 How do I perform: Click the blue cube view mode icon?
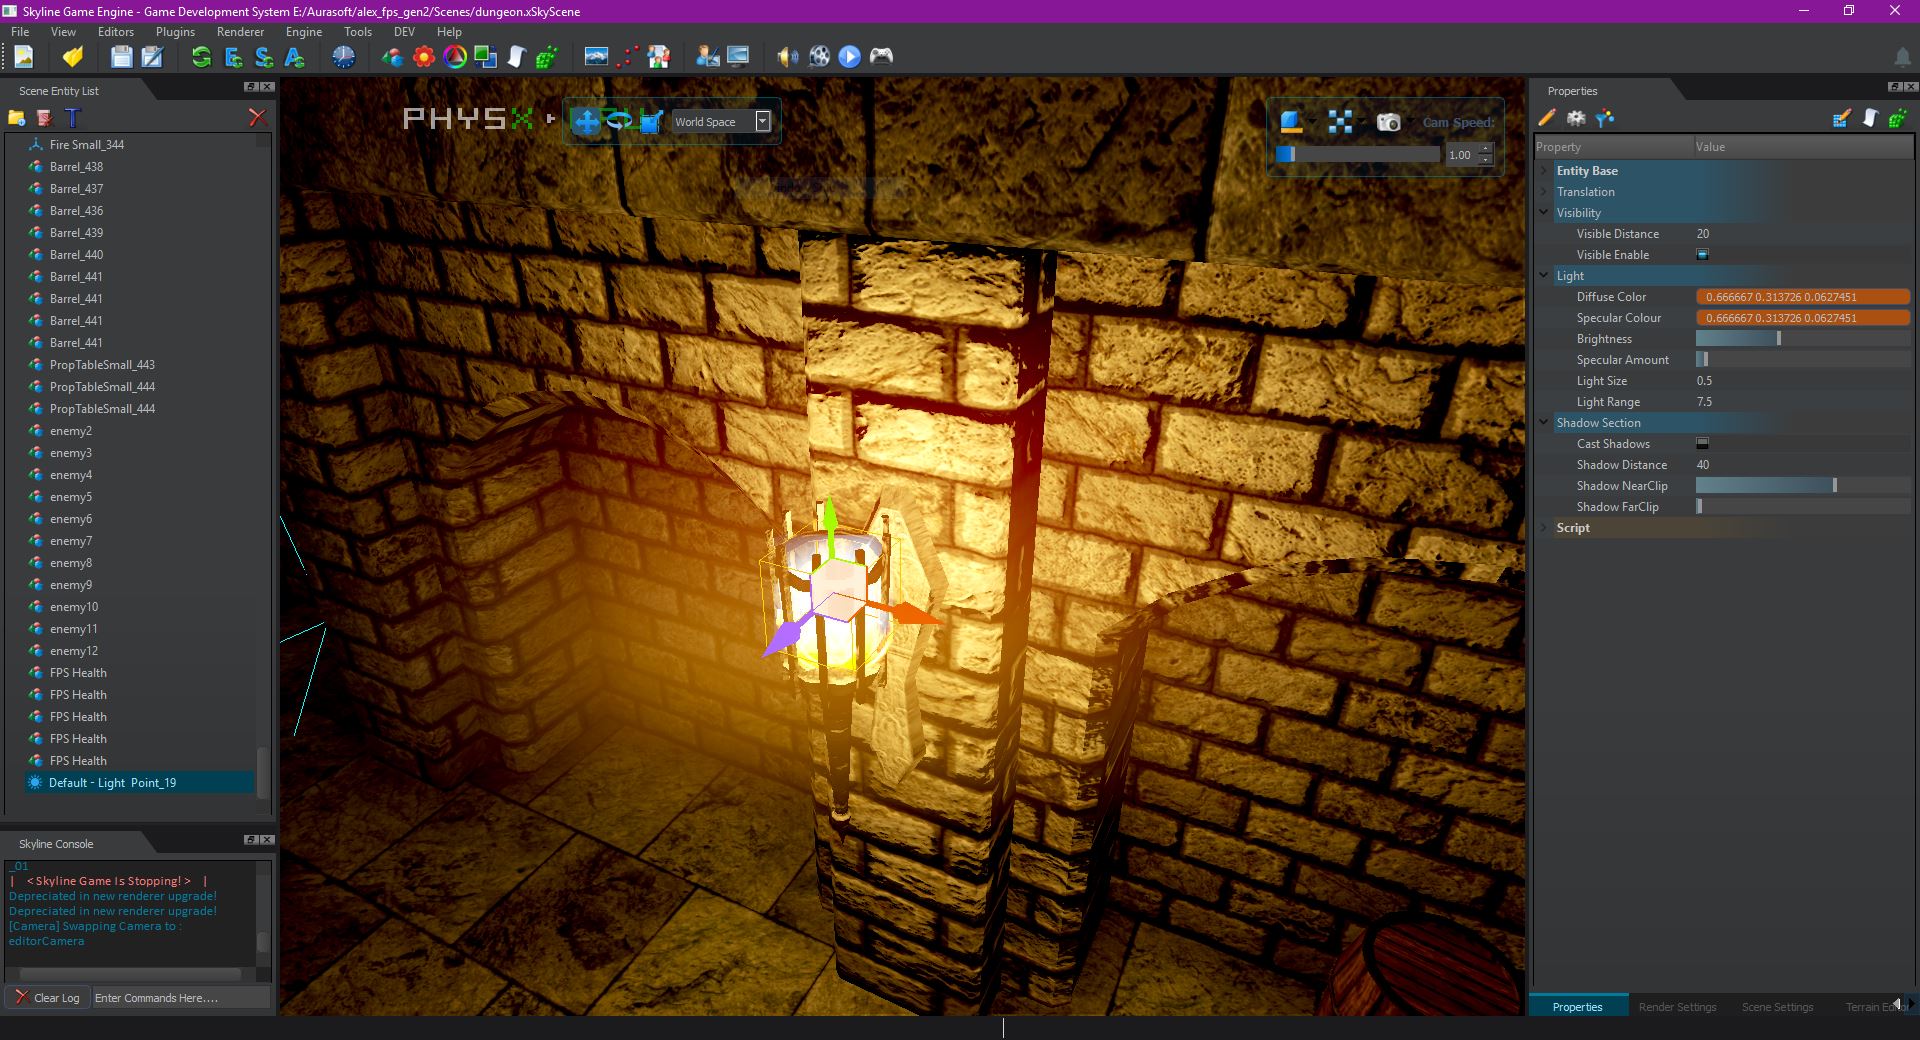point(1291,122)
